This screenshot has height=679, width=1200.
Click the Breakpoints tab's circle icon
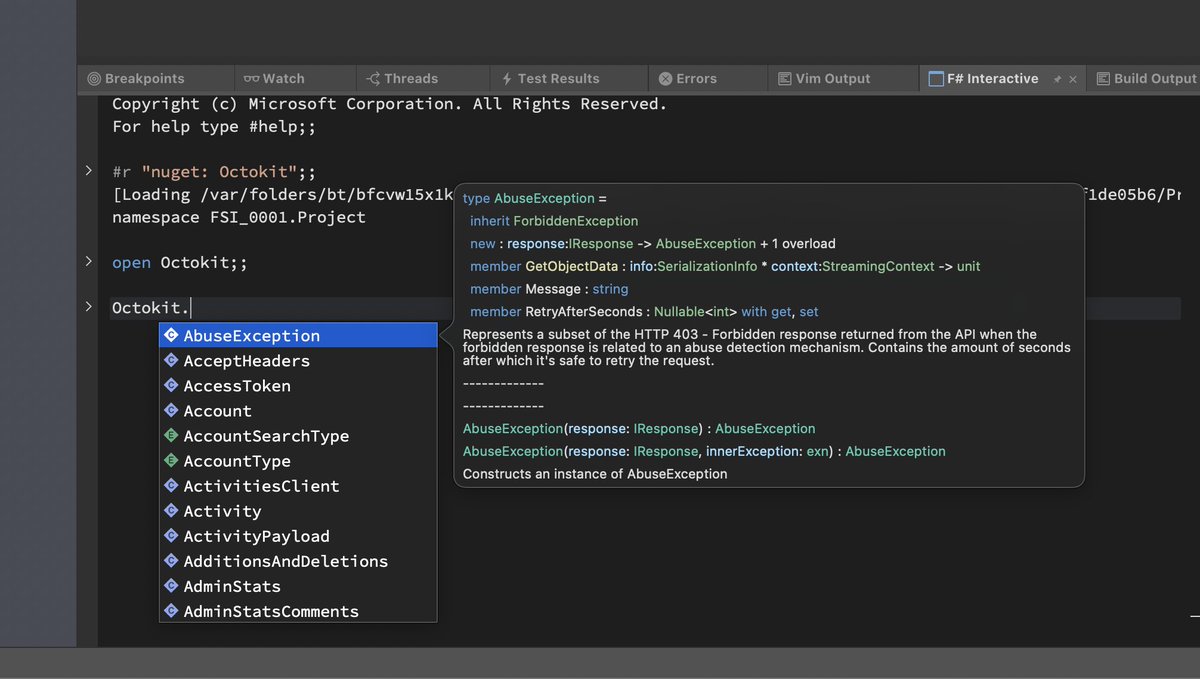coord(94,78)
